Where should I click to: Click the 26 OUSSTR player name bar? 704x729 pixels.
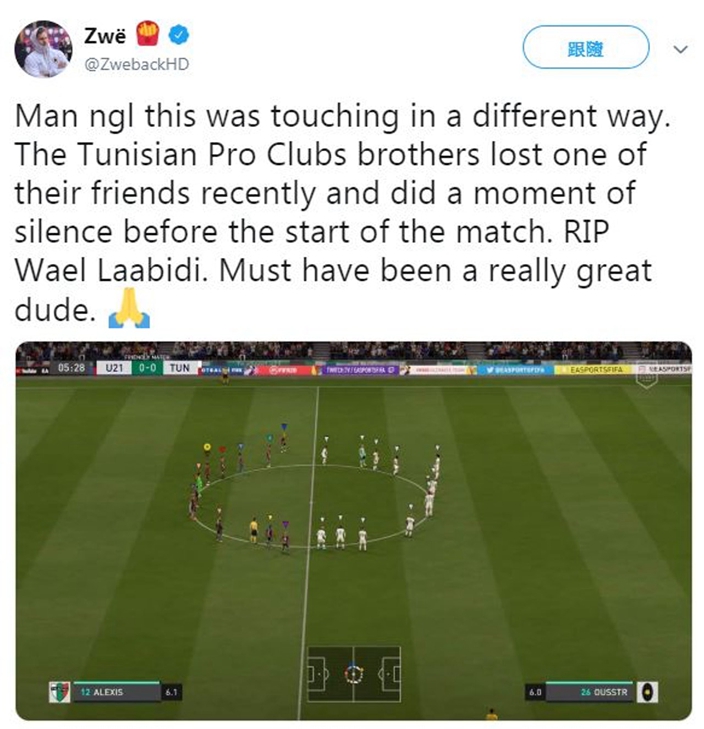[x=588, y=692]
